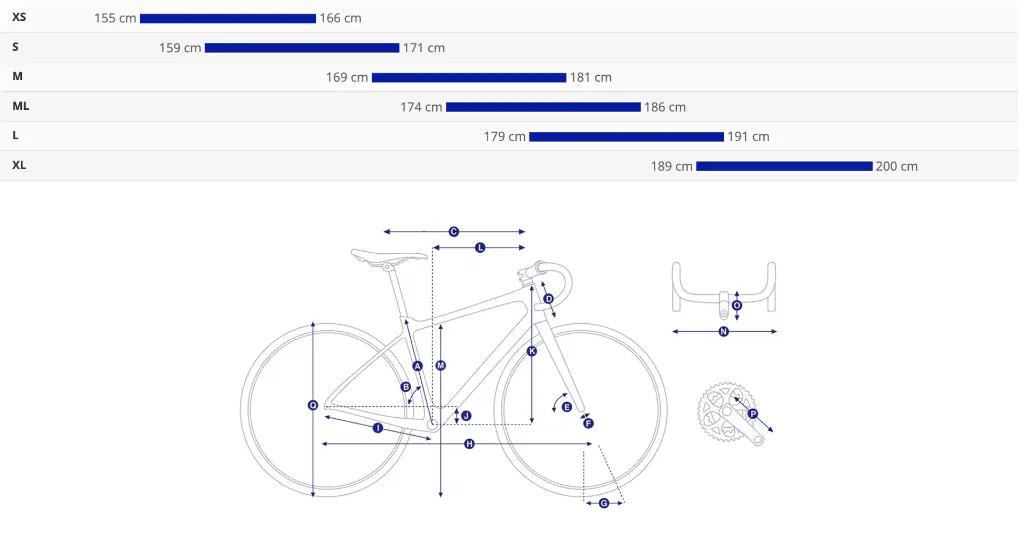Click the K marker on the head tube line
The width and height of the screenshot is (1024, 536).
(x=532, y=351)
